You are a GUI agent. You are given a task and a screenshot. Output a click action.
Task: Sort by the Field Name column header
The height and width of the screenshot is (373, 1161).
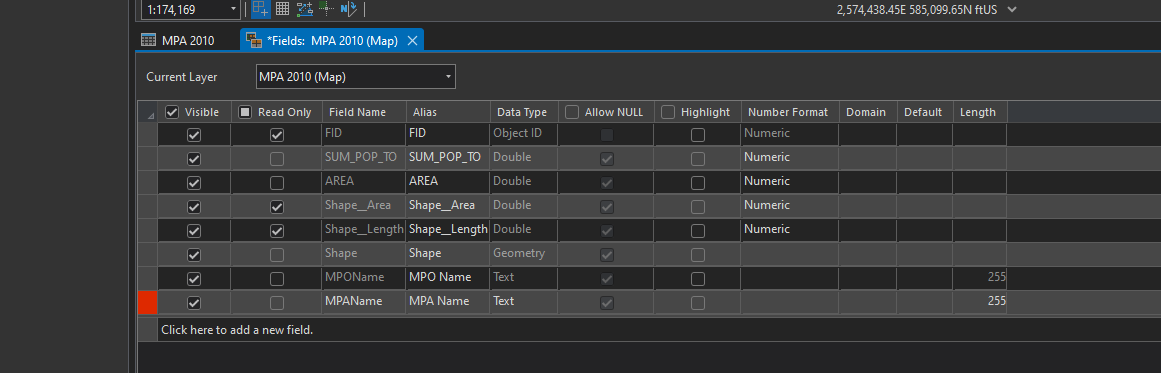pyautogui.click(x=364, y=112)
